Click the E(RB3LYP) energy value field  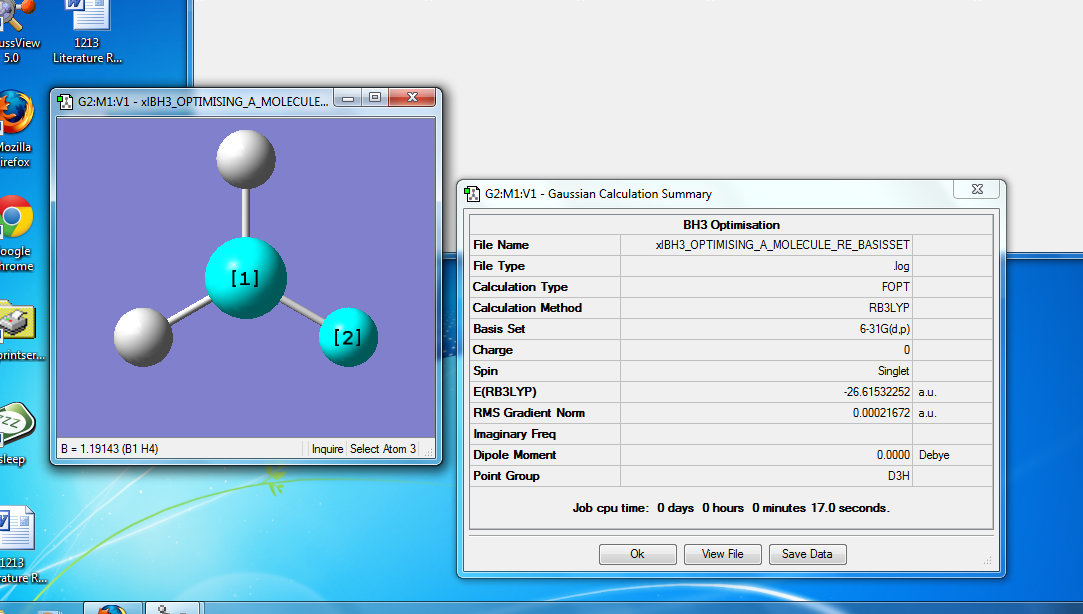[766, 392]
